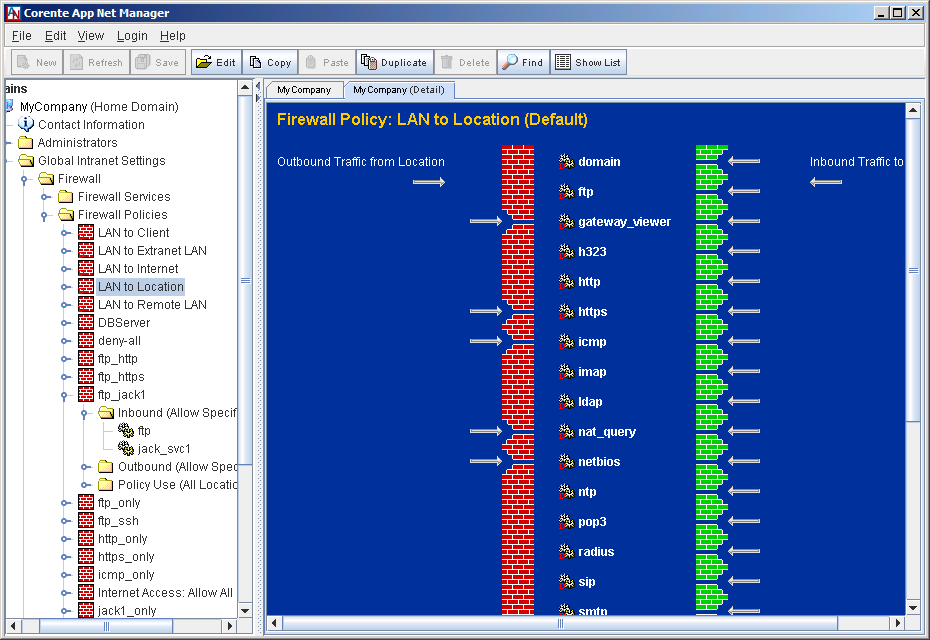The height and width of the screenshot is (640, 930).
Task: Click the jack_svc1 service gear icon
Action: coord(126,448)
